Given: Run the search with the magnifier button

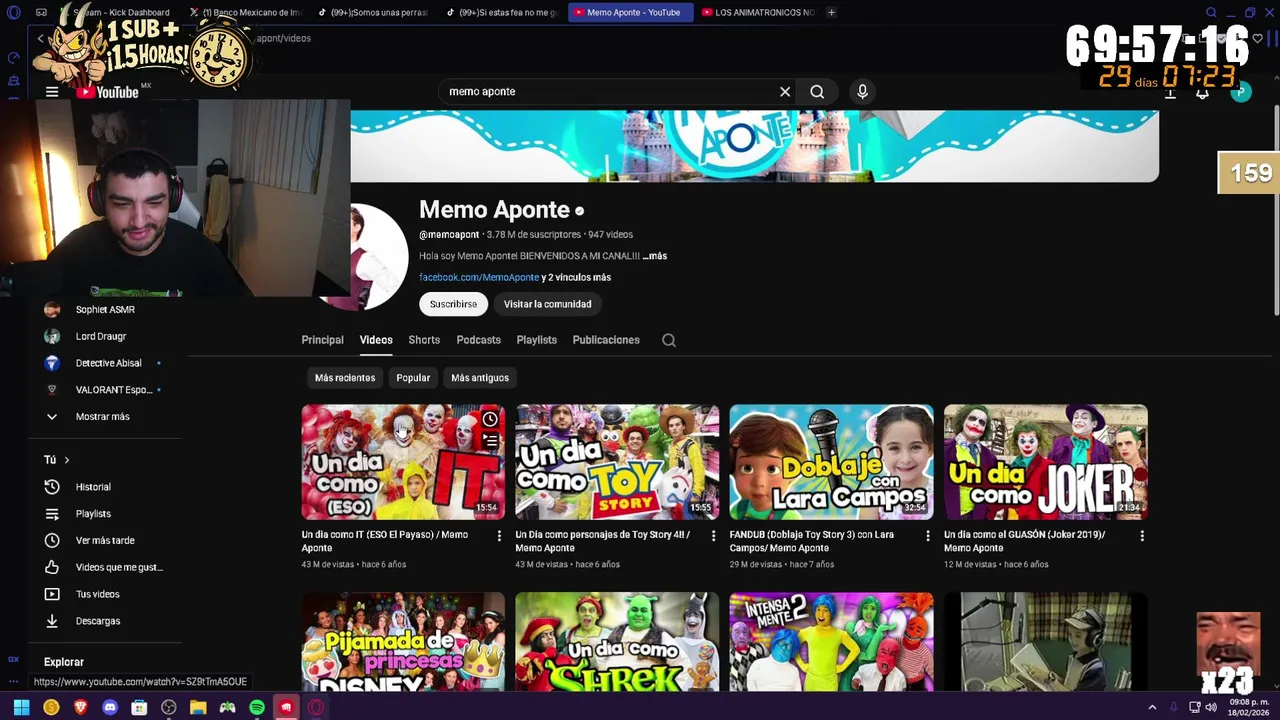Looking at the screenshot, I should click(817, 92).
